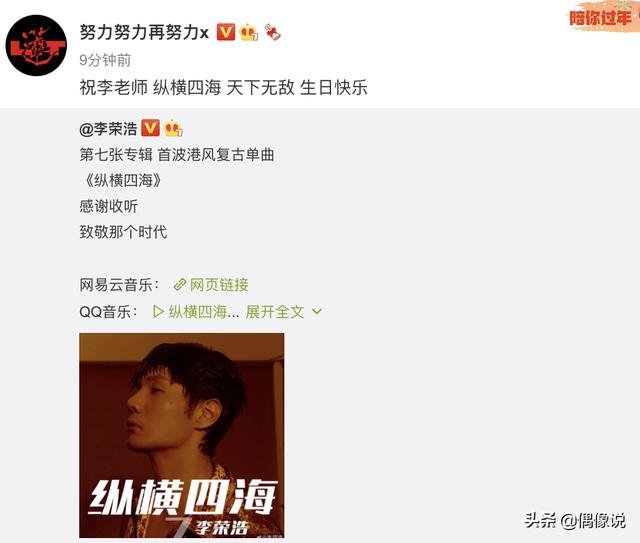Viewport: 640px width, 543px height.
Task: Play the QQ音乐 纵横四海 track via triangle icon
Action: [x=158, y=312]
